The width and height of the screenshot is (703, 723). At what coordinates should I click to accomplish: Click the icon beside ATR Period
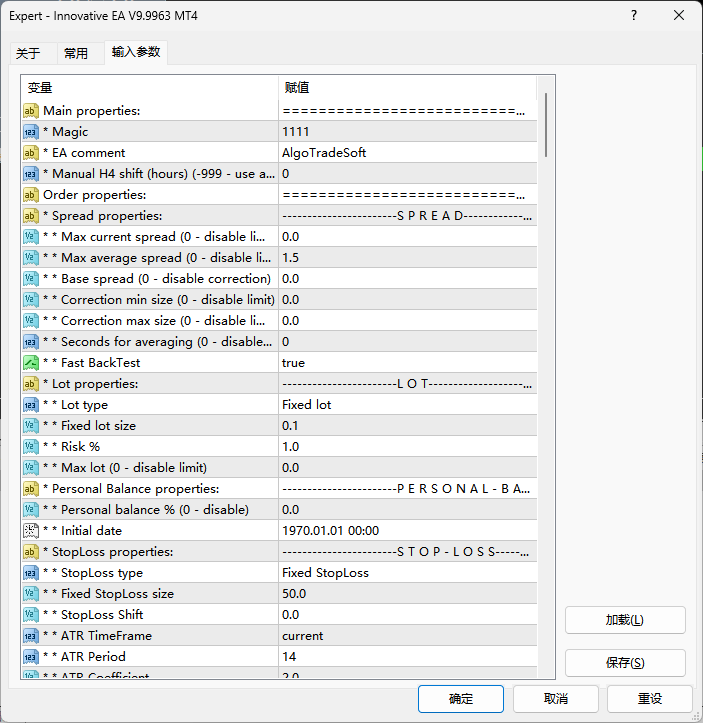pos(31,657)
